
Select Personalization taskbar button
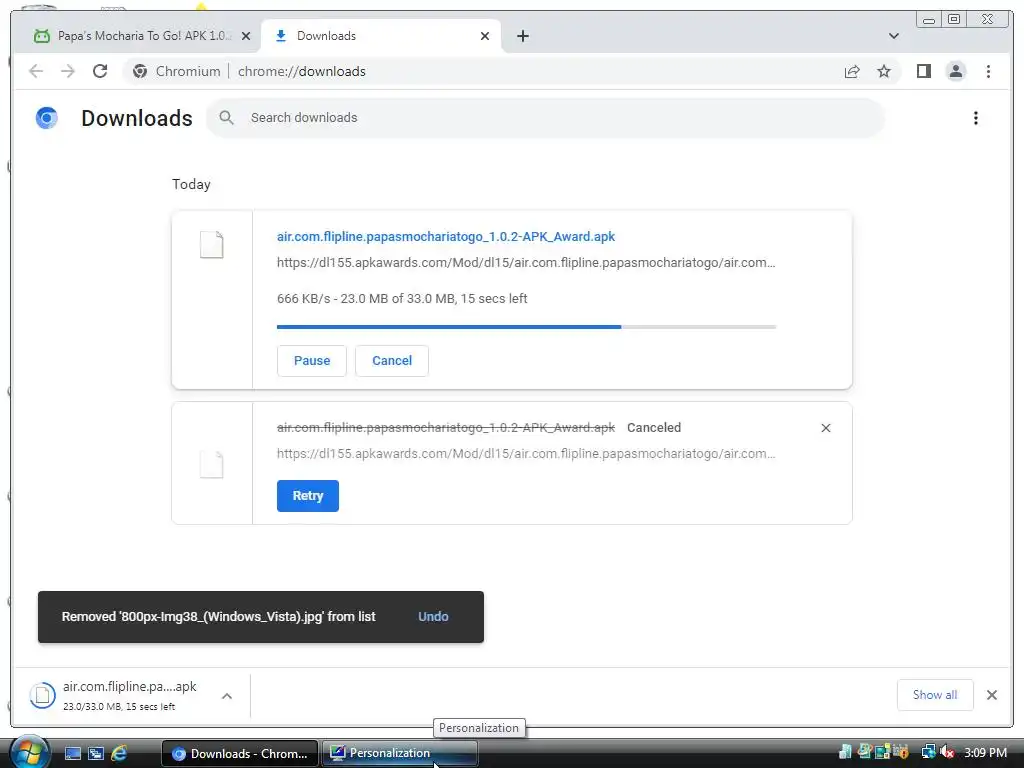click(400, 753)
